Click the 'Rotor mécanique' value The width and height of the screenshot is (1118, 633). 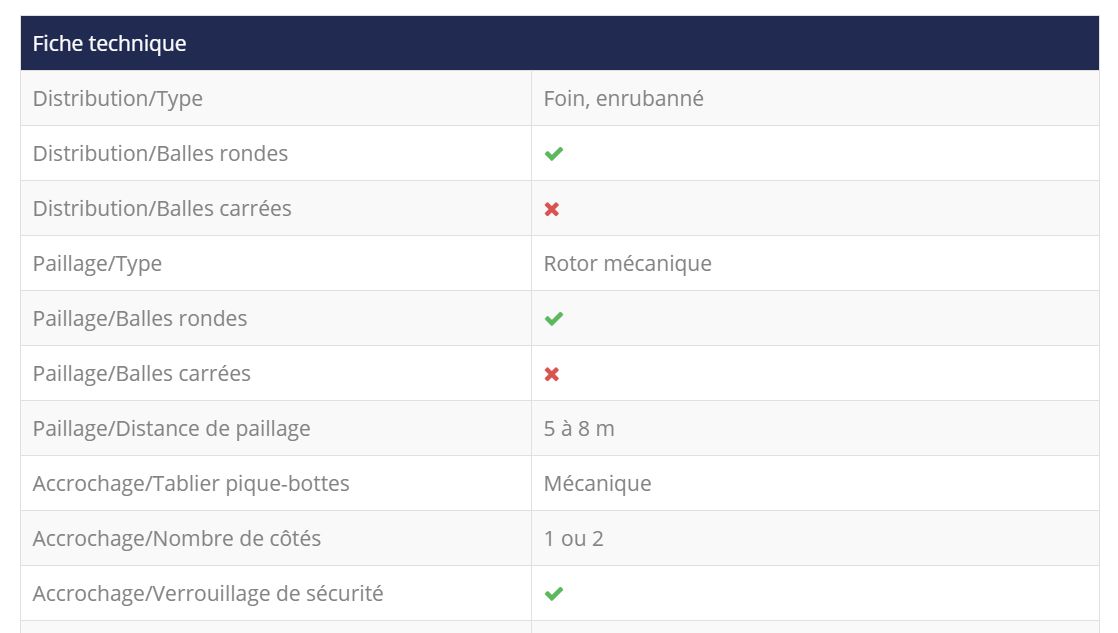click(x=627, y=264)
